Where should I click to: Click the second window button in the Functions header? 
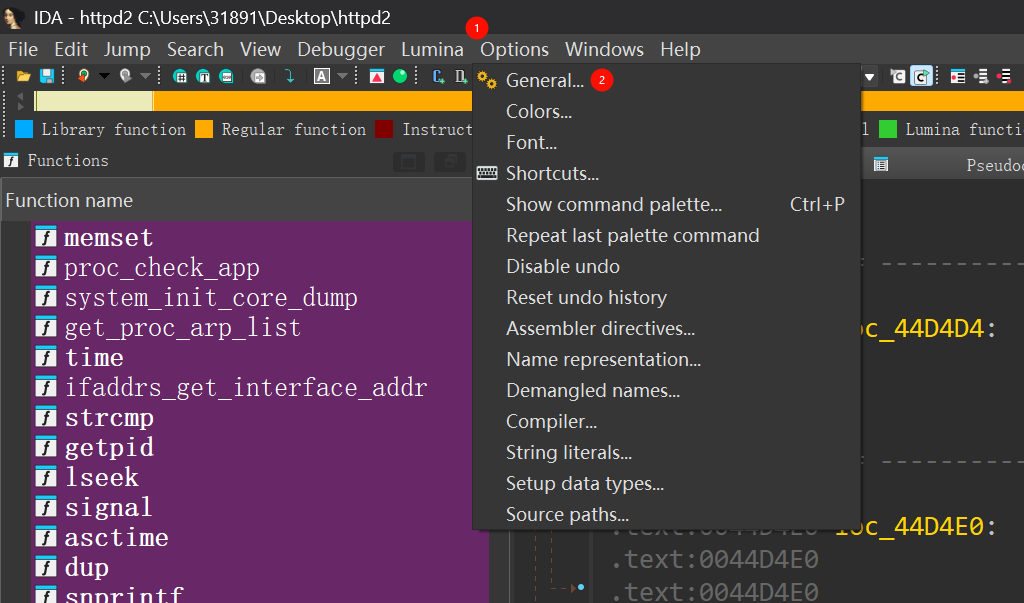tap(451, 162)
